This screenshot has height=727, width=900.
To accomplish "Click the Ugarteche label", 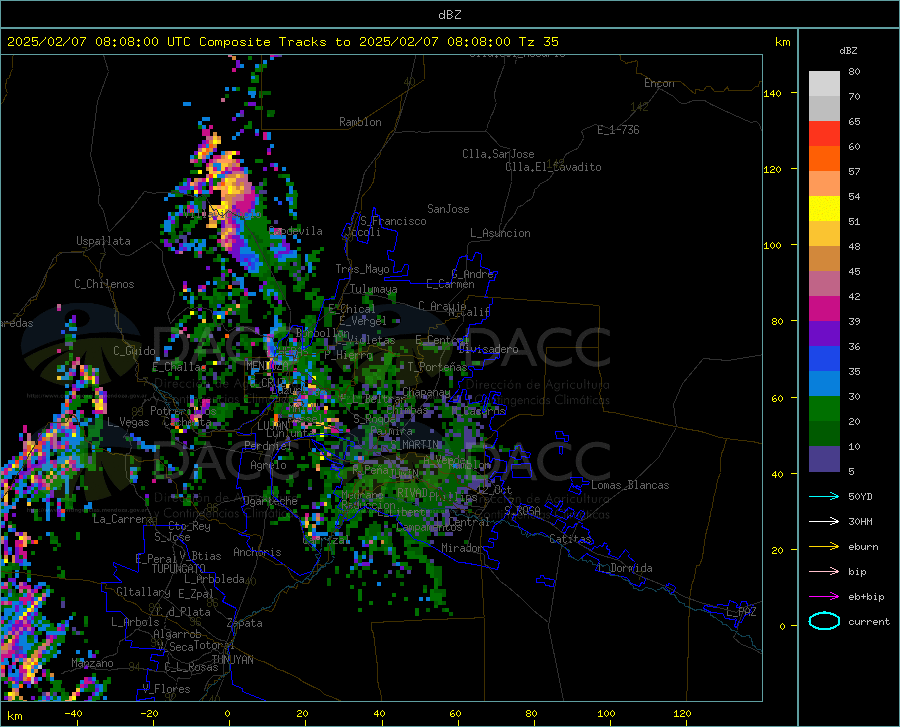I will [x=270, y=500].
